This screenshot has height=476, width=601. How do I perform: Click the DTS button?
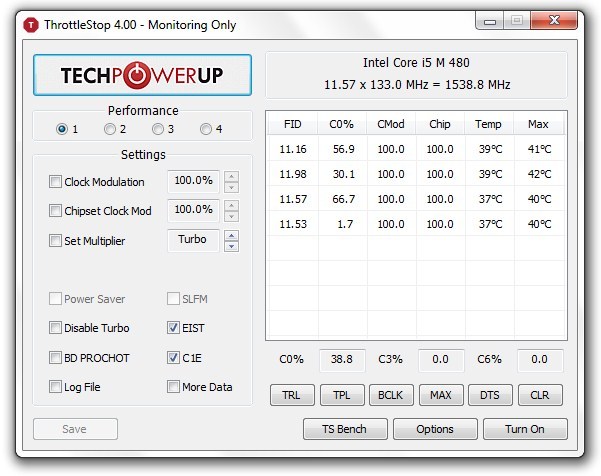[x=490, y=395]
